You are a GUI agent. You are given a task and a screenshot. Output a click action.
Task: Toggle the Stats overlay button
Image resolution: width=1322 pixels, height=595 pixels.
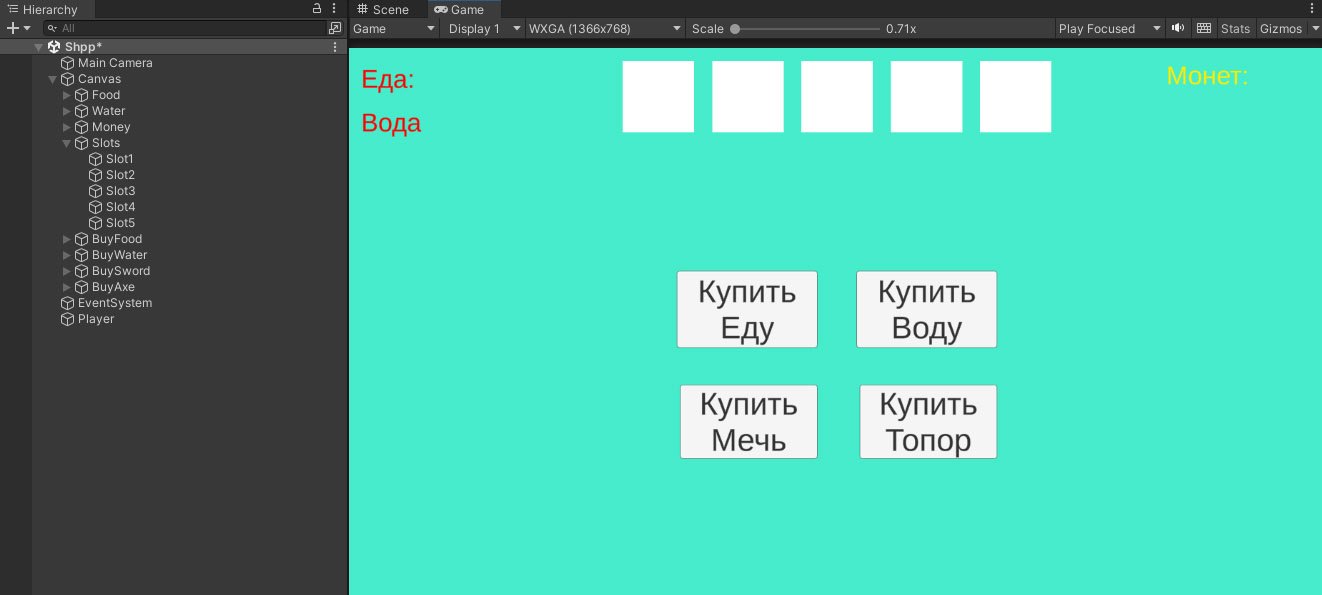[x=1235, y=29]
